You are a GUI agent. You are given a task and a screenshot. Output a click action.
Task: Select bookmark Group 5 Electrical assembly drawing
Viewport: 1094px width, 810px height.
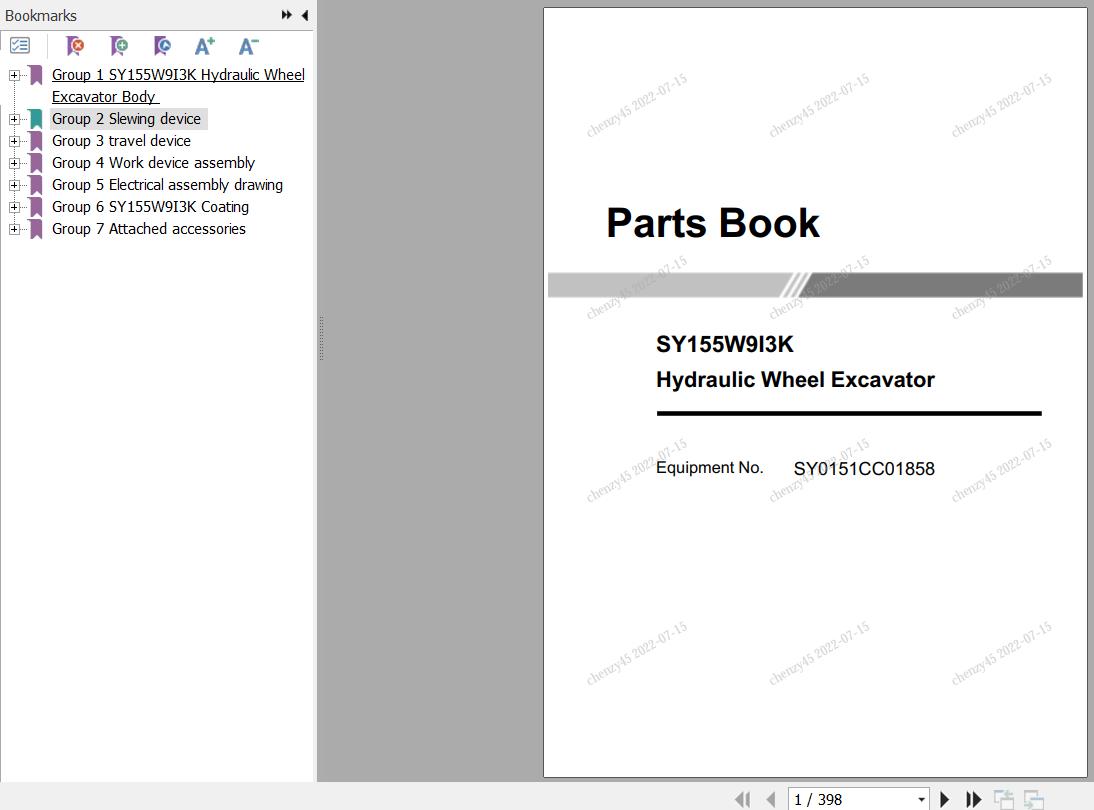tap(167, 185)
